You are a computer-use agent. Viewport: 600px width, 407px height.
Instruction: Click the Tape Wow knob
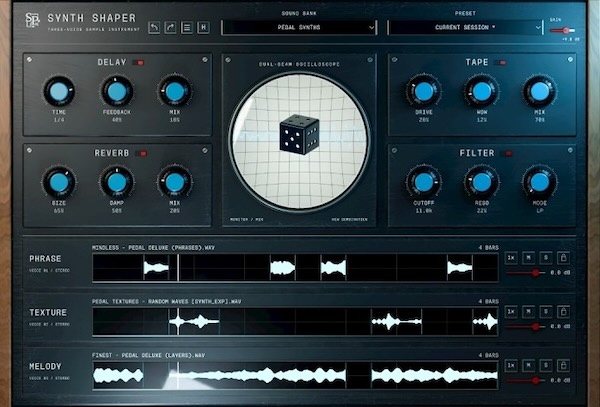coord(482,91)
